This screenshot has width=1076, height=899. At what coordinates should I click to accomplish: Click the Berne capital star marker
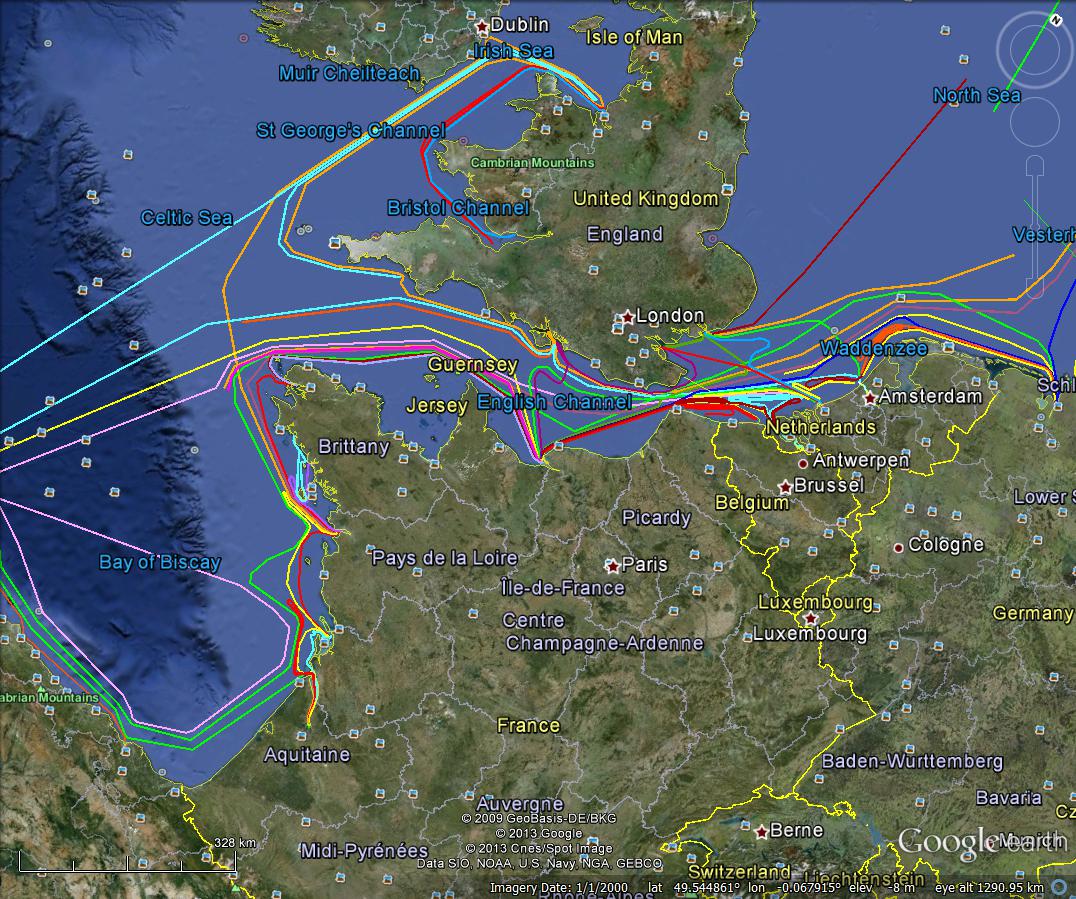(762, 831)
